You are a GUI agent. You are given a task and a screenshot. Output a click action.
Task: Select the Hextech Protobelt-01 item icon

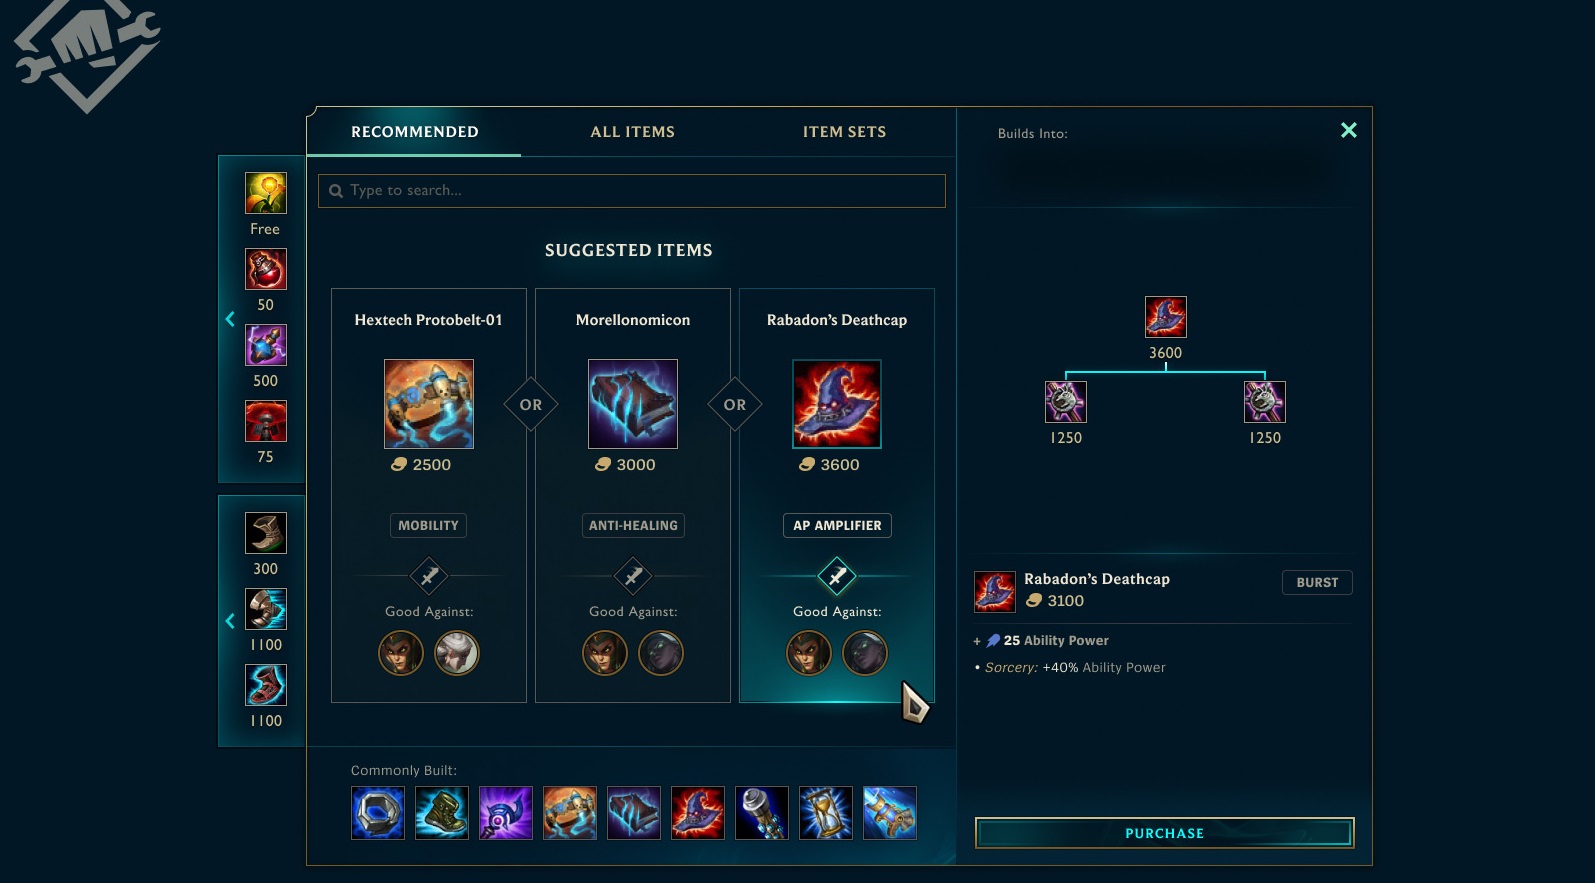(x=429, y=404)
